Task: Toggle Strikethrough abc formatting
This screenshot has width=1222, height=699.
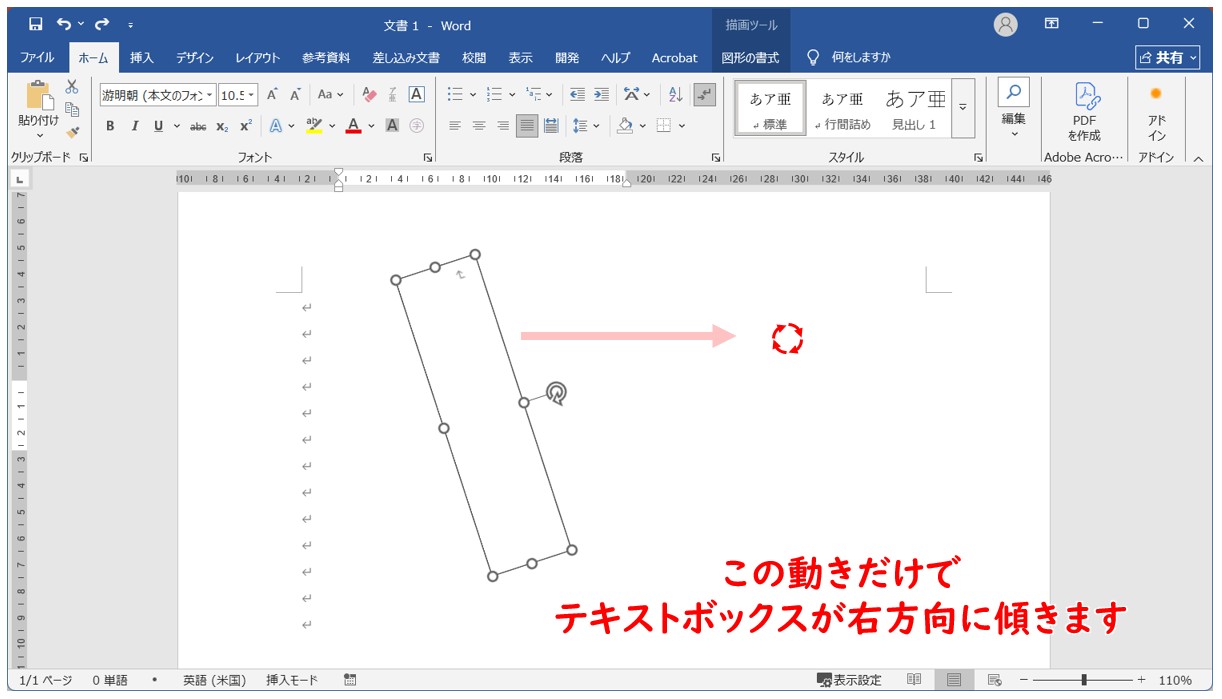Action: pyautogui.click(x=198, y=126)
